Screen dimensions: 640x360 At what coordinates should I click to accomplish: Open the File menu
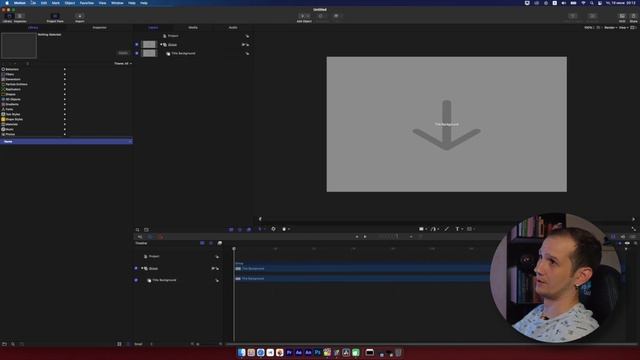tap(33, 3)
